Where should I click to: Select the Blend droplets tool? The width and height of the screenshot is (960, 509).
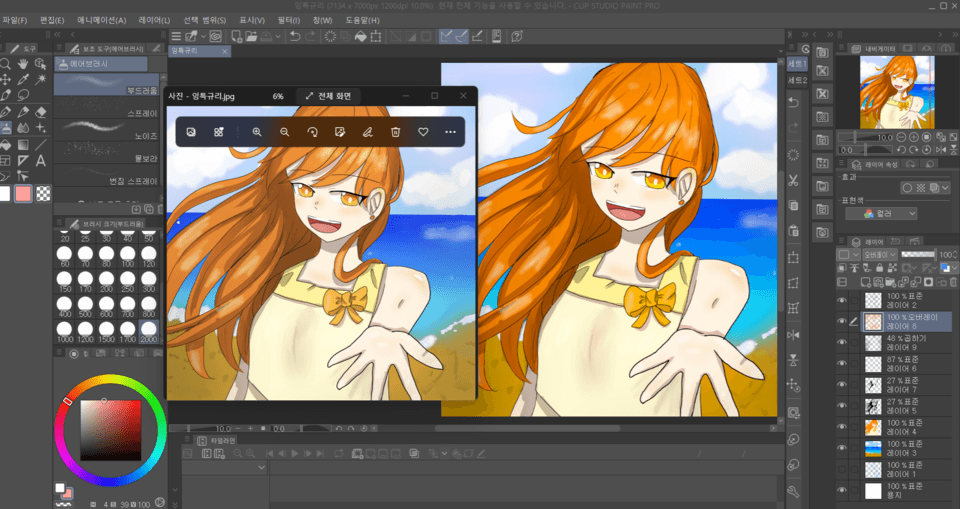(23, 128)
